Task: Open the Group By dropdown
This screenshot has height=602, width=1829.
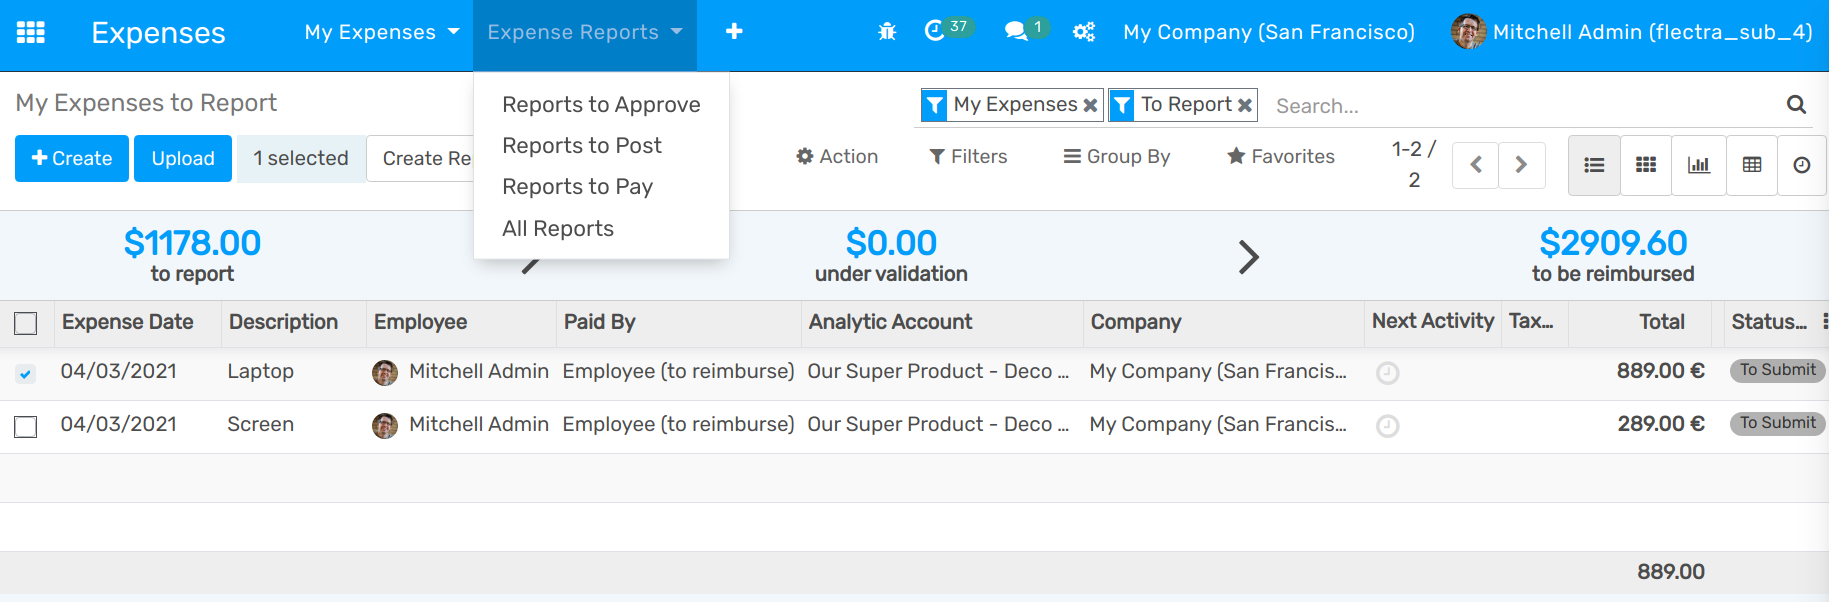Action: tap(1116, 156)
